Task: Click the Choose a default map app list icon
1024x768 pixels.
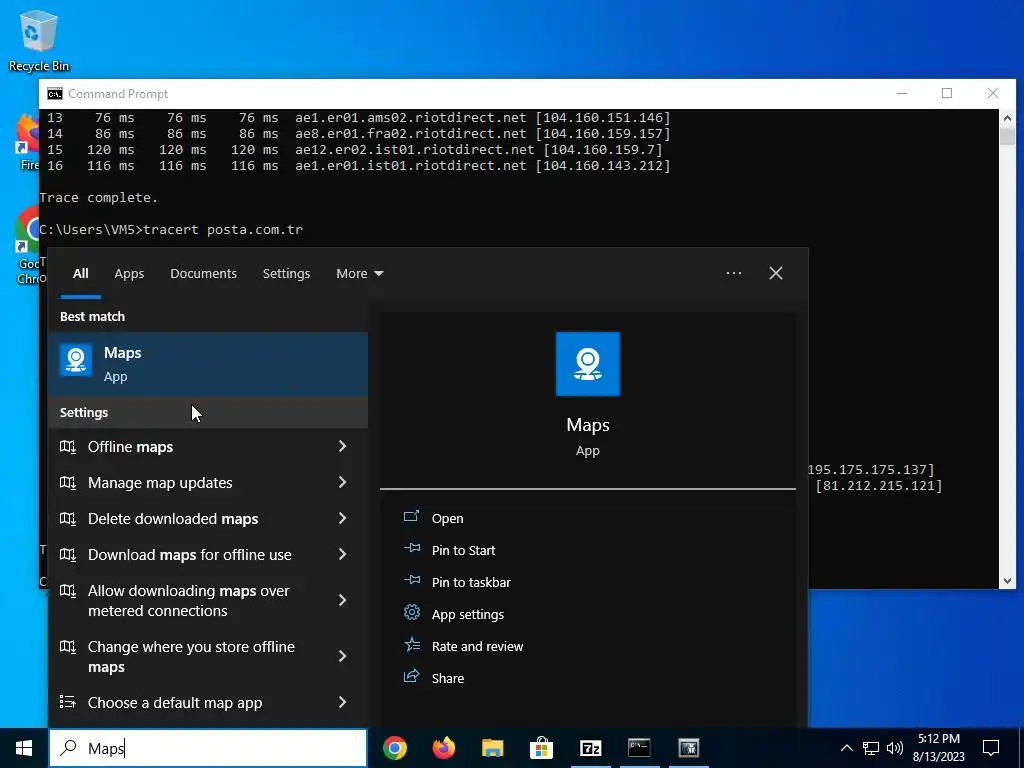Action: pos(68,702)
